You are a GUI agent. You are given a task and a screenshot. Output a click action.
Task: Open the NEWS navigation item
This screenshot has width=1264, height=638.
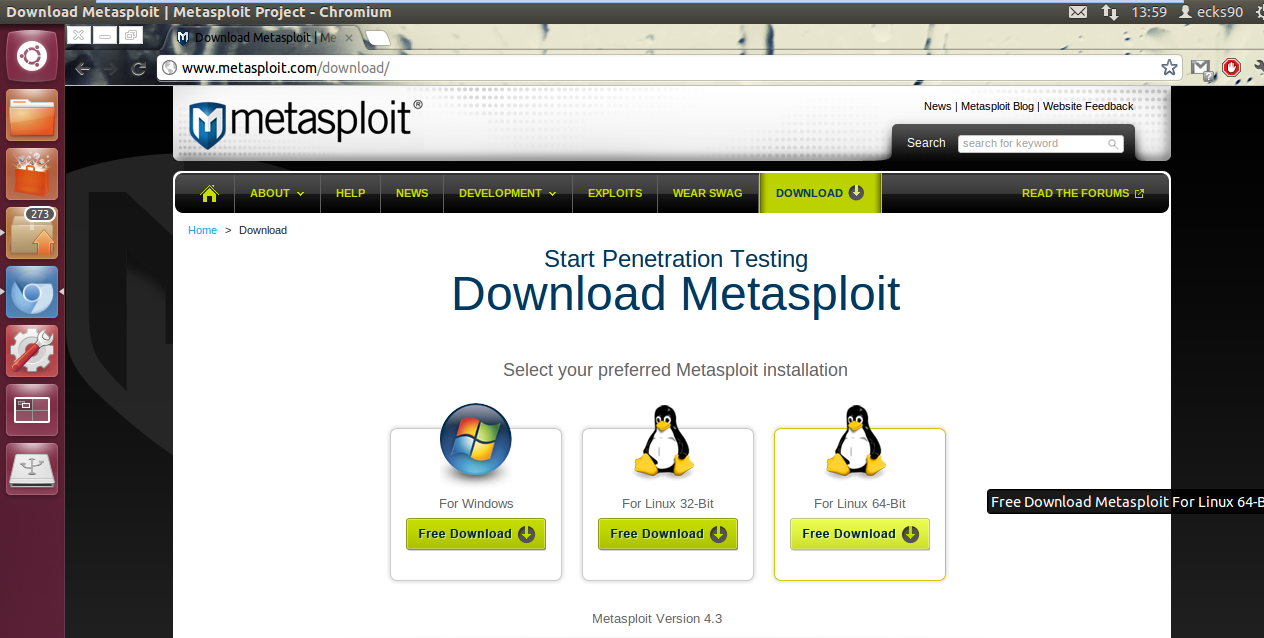click(412, 193)
